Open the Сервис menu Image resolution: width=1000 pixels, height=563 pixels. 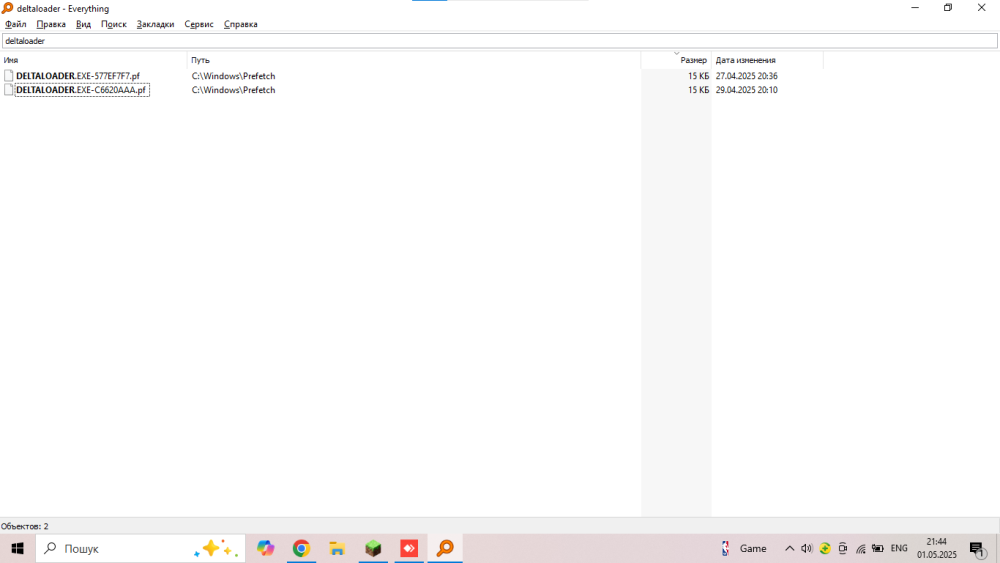coord(199,24)
